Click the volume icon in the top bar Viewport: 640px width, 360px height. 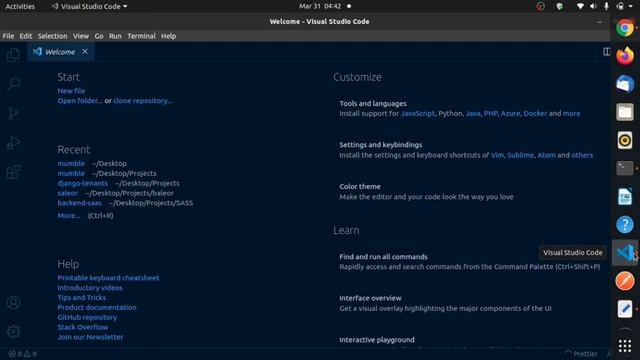593,7
